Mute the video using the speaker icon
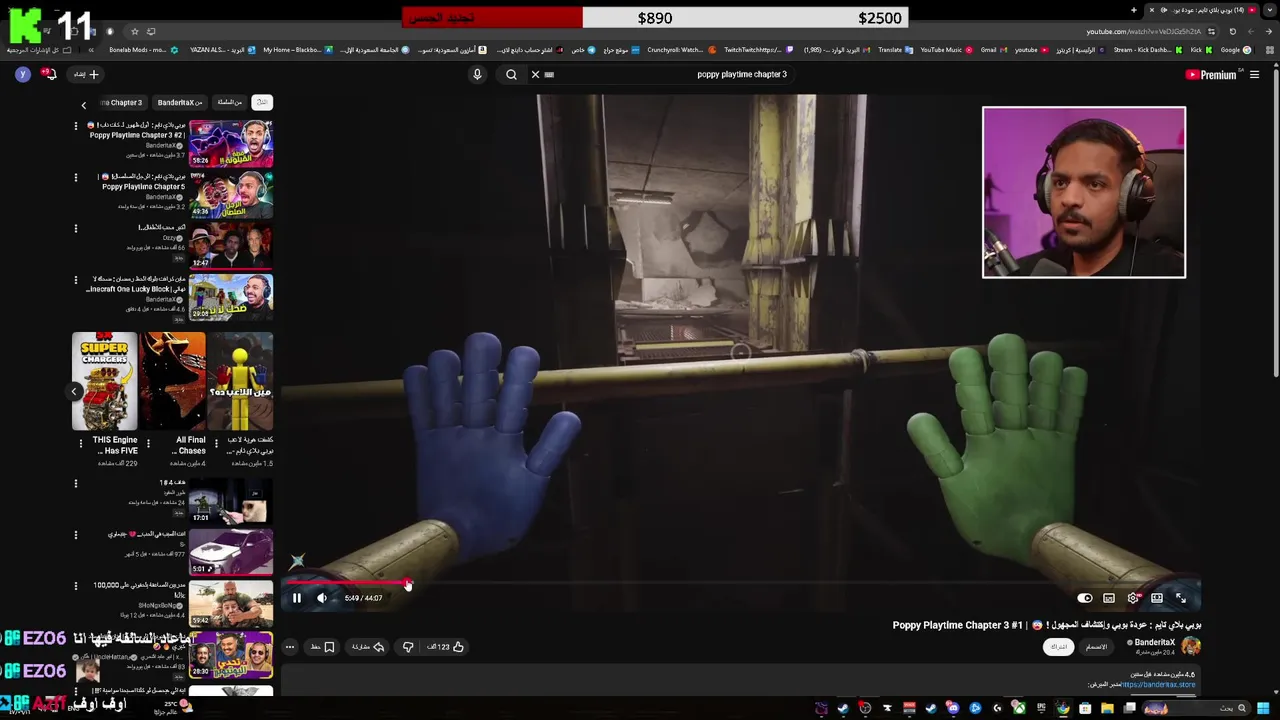The height and width of the screenshot is (720, 1280). pos(322,598)
